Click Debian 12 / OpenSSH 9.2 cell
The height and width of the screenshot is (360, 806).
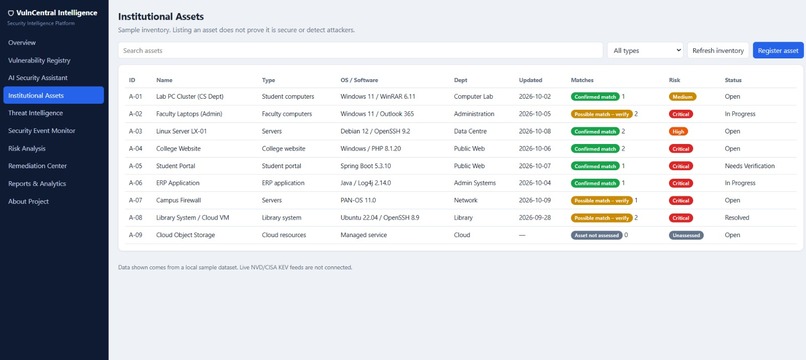375,131
